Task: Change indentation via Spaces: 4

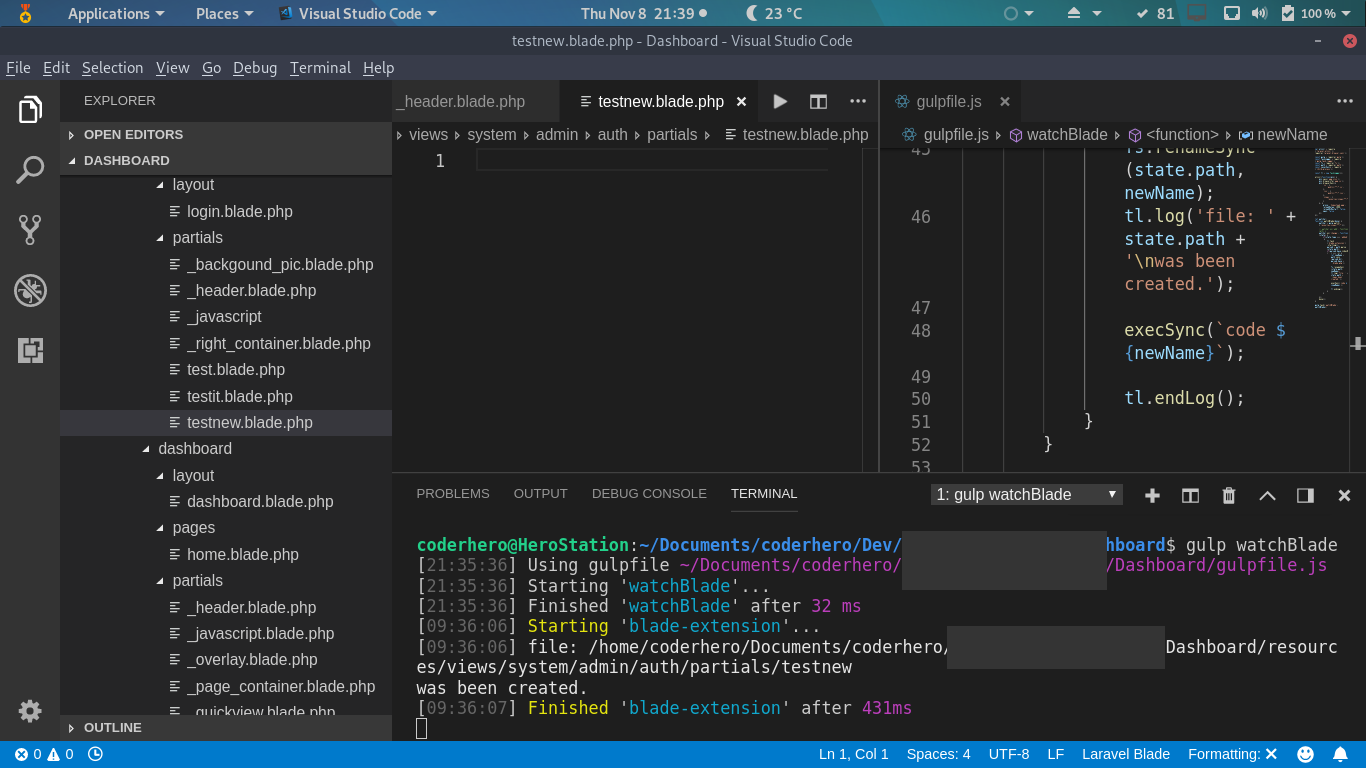Action: (938, 754)
